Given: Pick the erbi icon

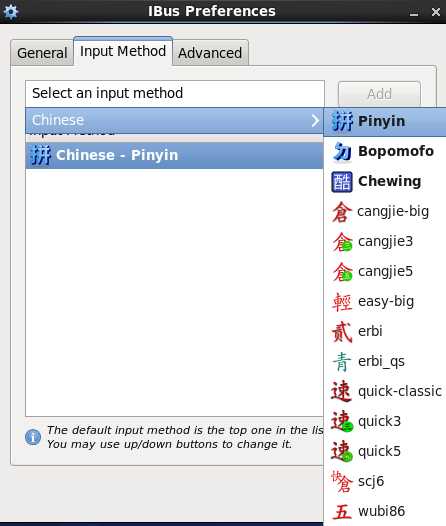Looking at the screenshot, I should point(342,331).
